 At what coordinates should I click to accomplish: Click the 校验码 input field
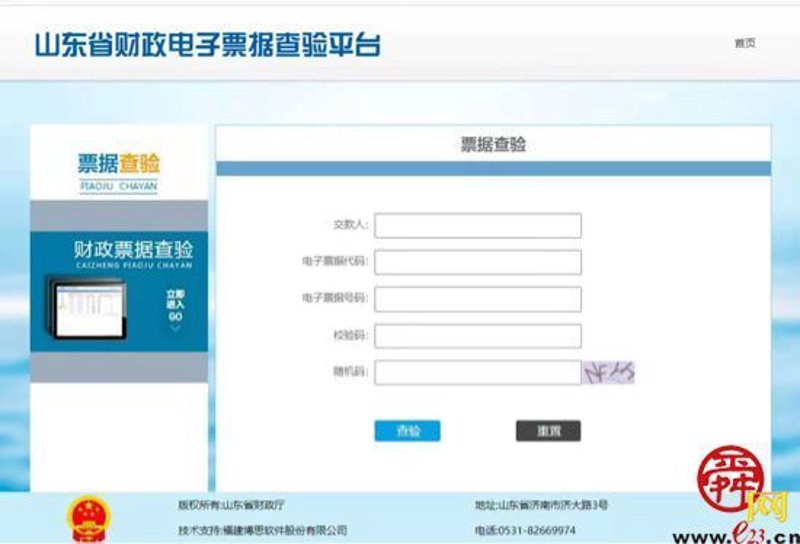[478, 336]
